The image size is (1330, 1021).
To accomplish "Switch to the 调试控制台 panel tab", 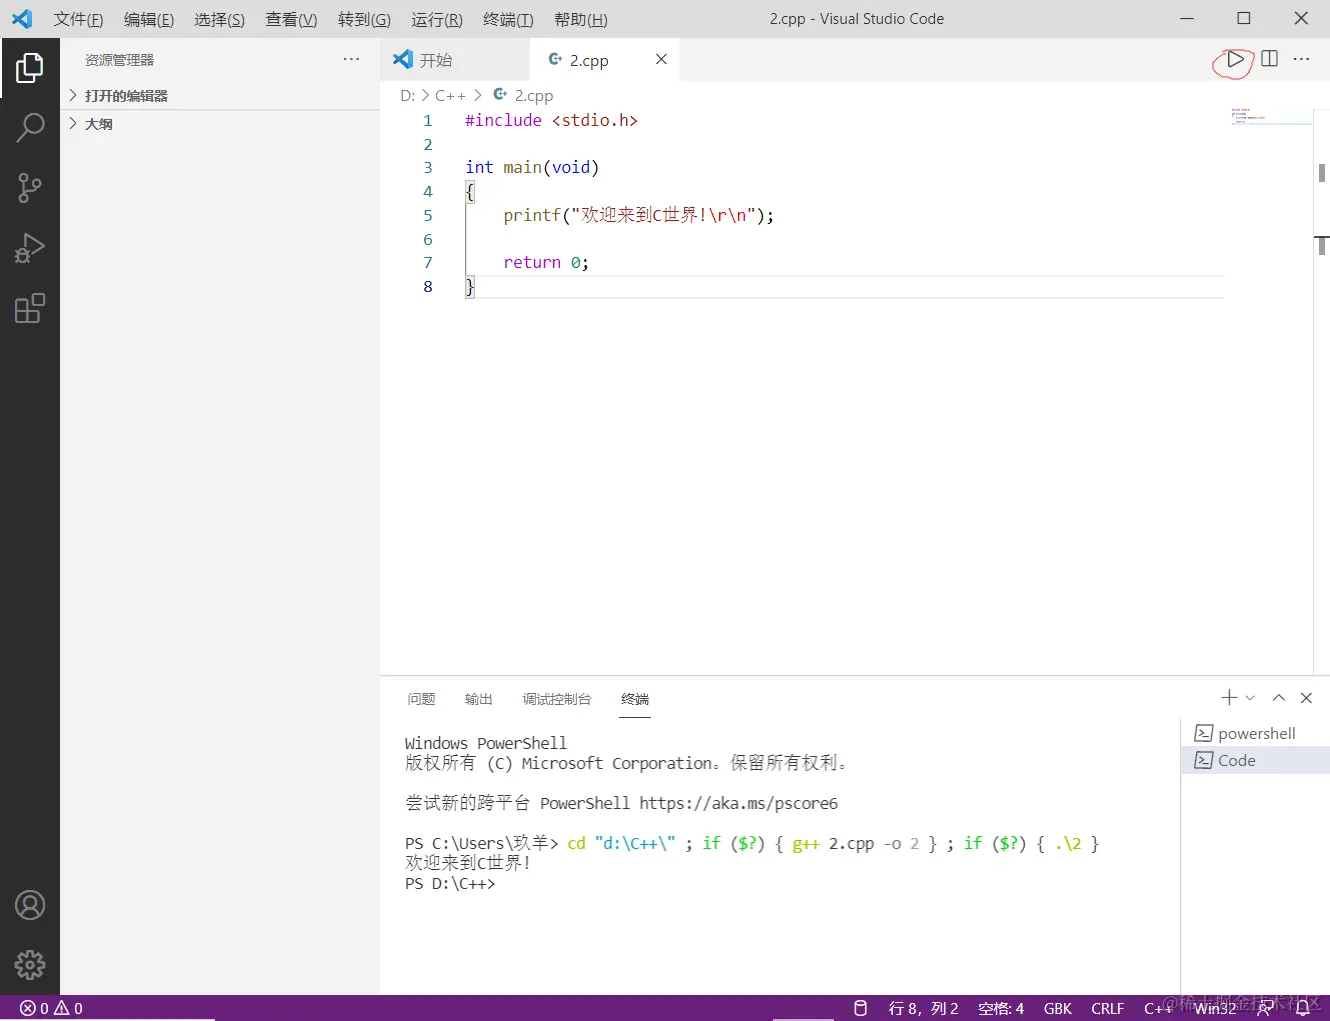I will (x=557, y=699).
